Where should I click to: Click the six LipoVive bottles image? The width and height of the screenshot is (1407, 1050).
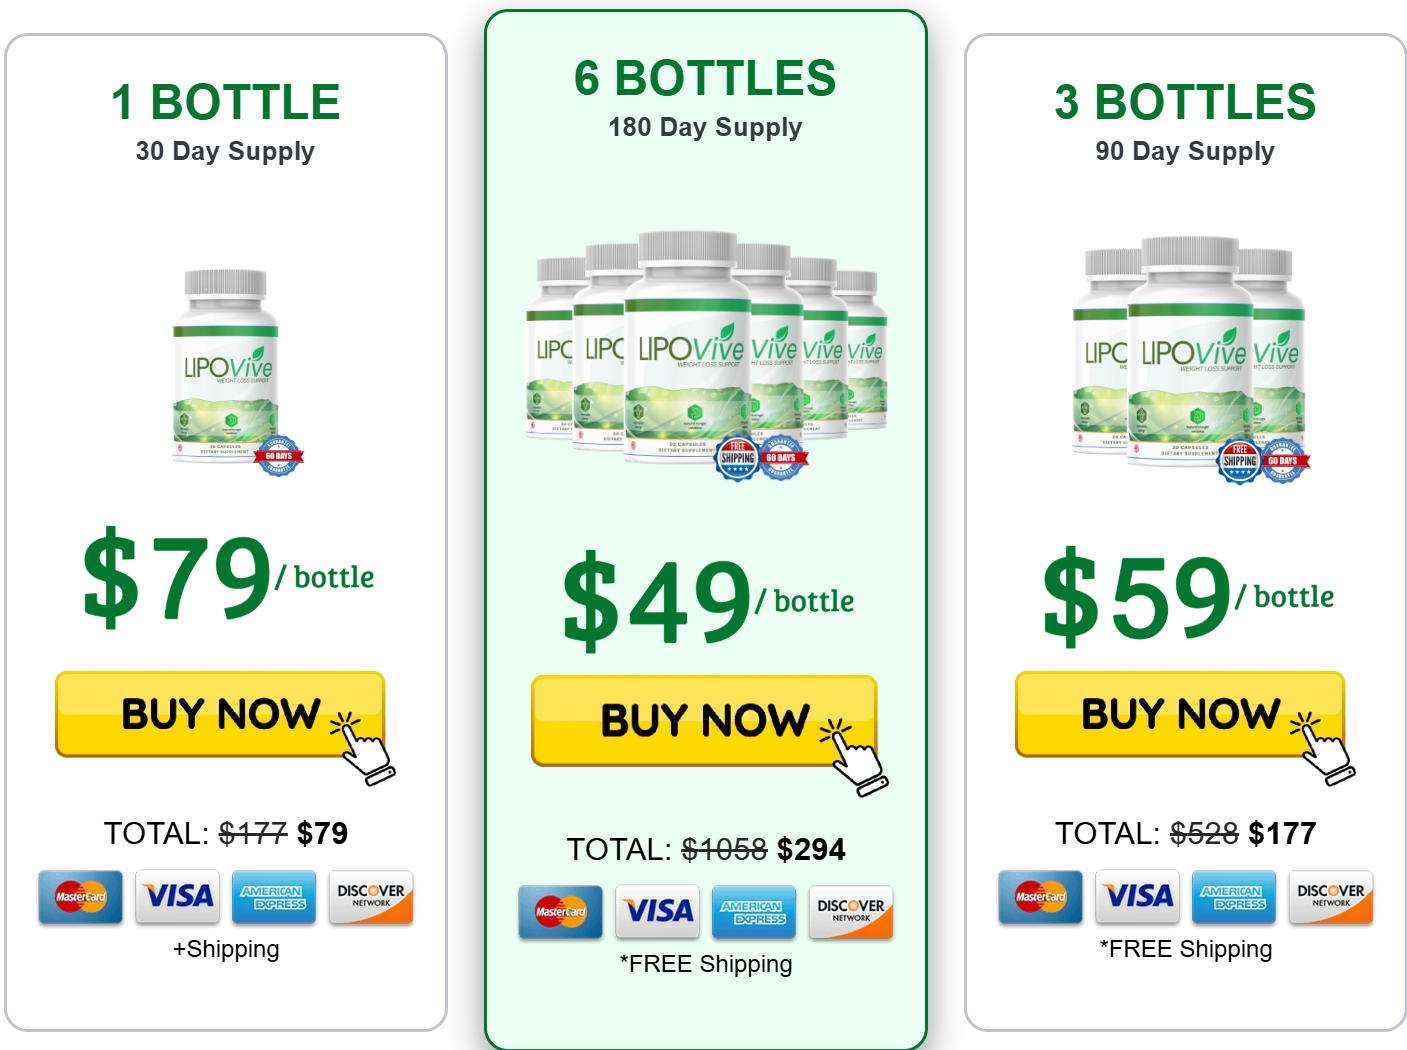click(x=705, y=350)
